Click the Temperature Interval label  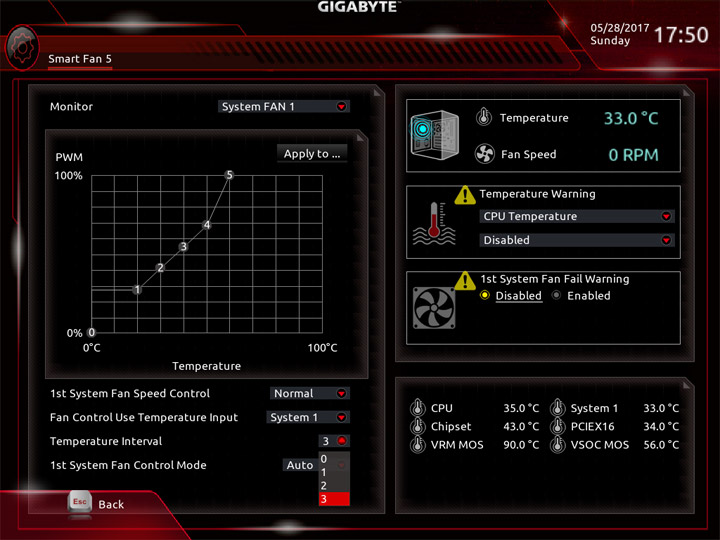pos(106,441)
